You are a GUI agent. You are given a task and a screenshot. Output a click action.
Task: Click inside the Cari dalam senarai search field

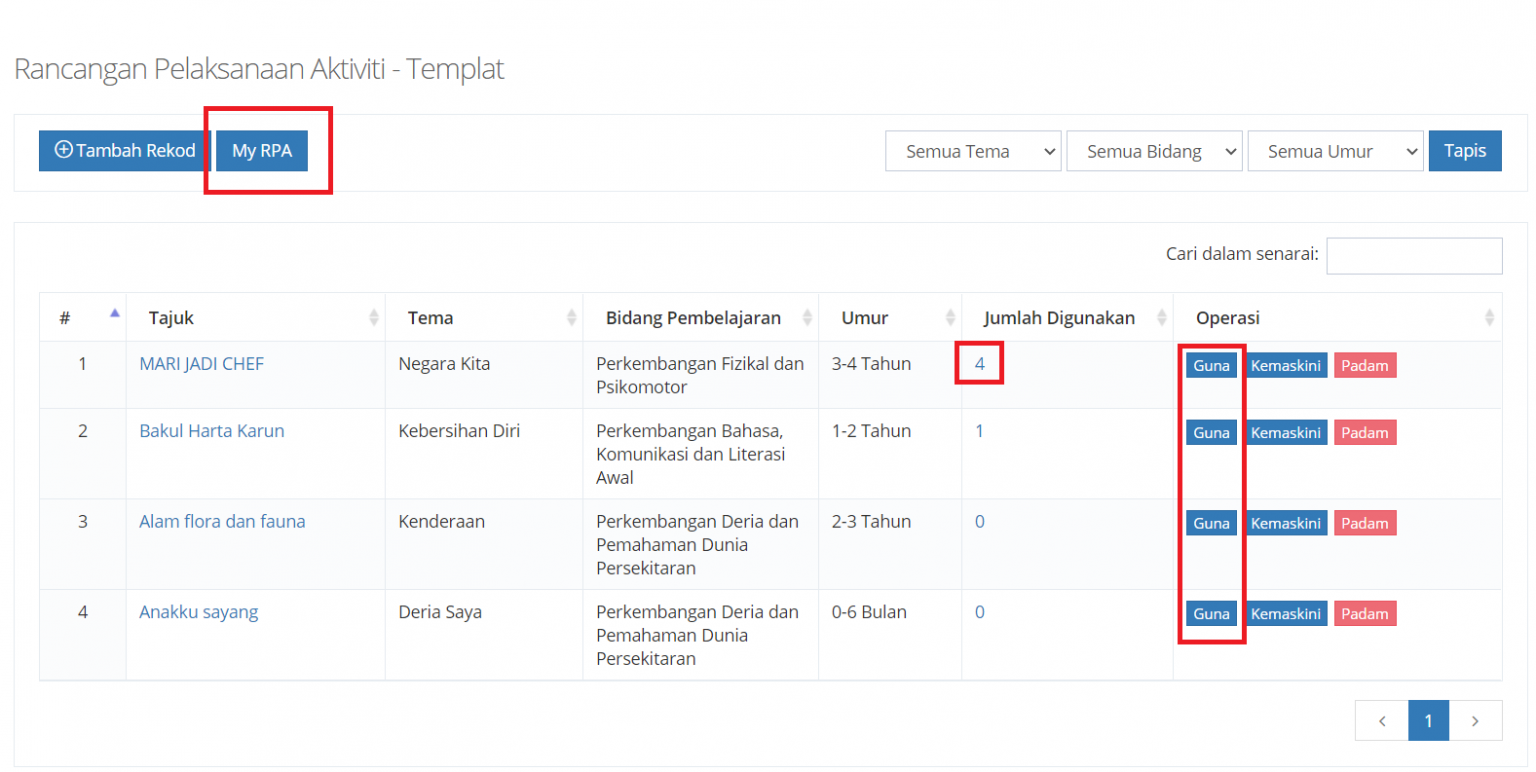[x=1414, y=255]
